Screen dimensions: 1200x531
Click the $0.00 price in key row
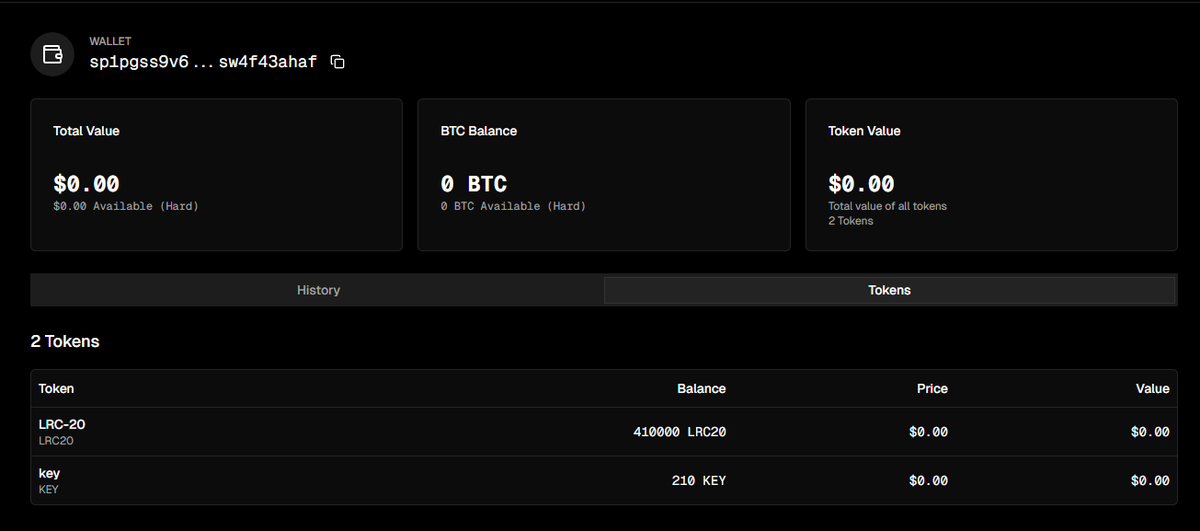(928, 481)
